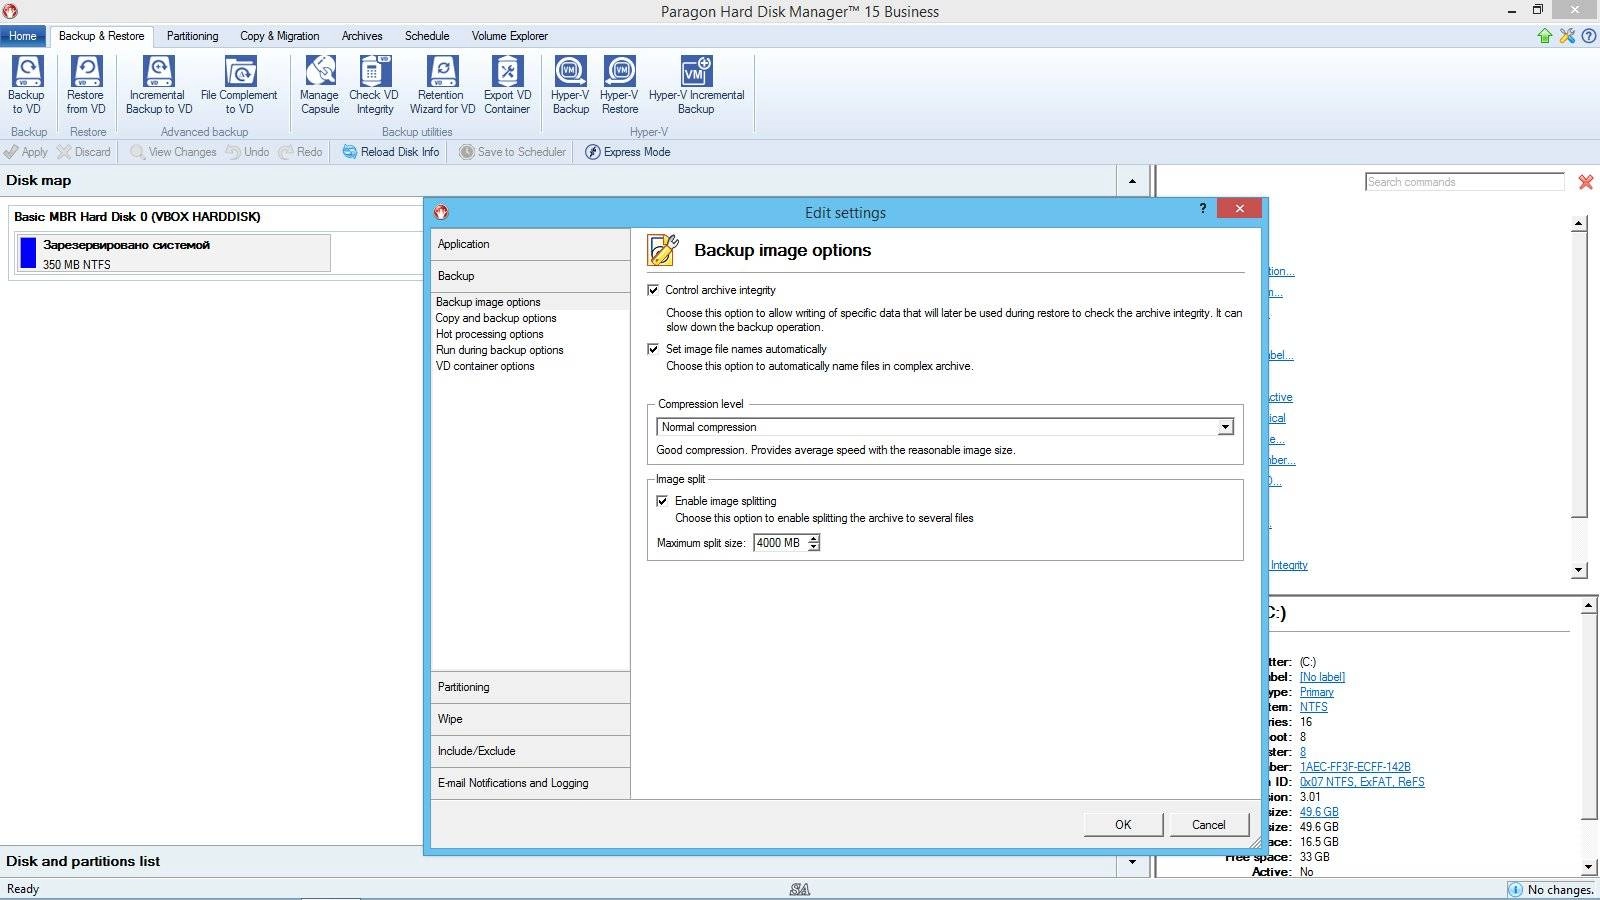
Task: Select Run during backup options
Action: point(500,350)
